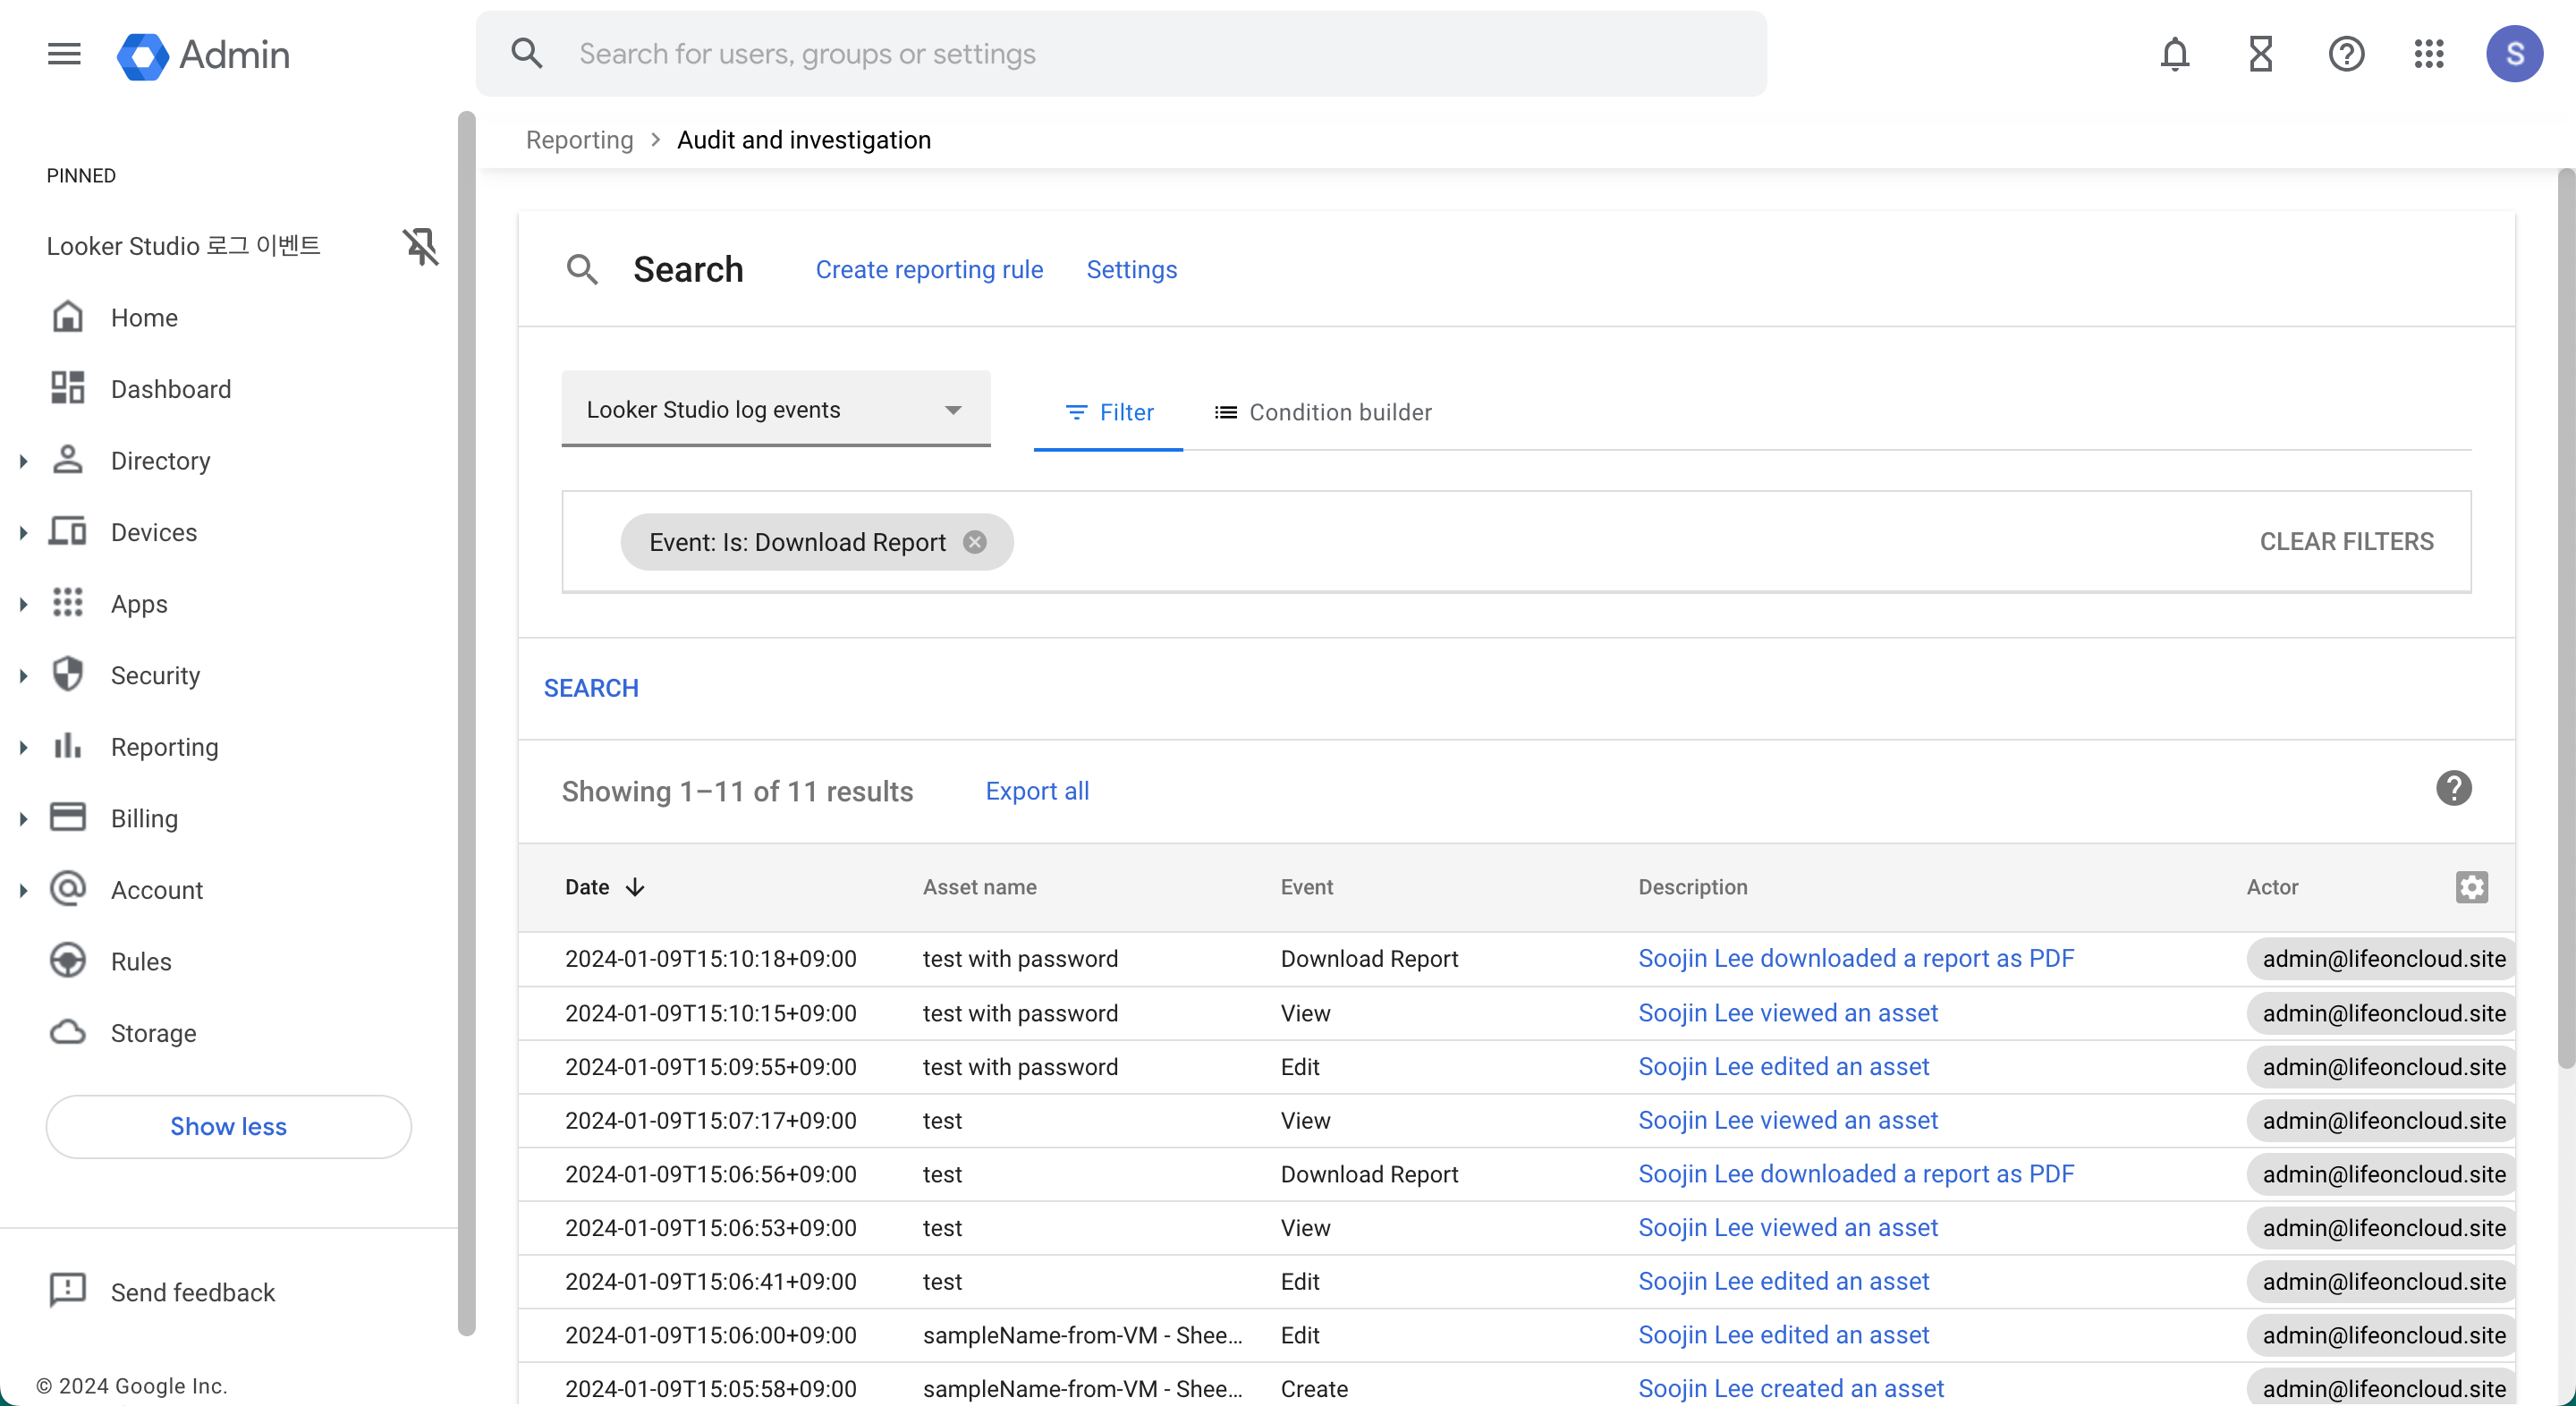Click the CLEAR FILTERS button
2576x1406 pixels.
tap(2346, 542)
